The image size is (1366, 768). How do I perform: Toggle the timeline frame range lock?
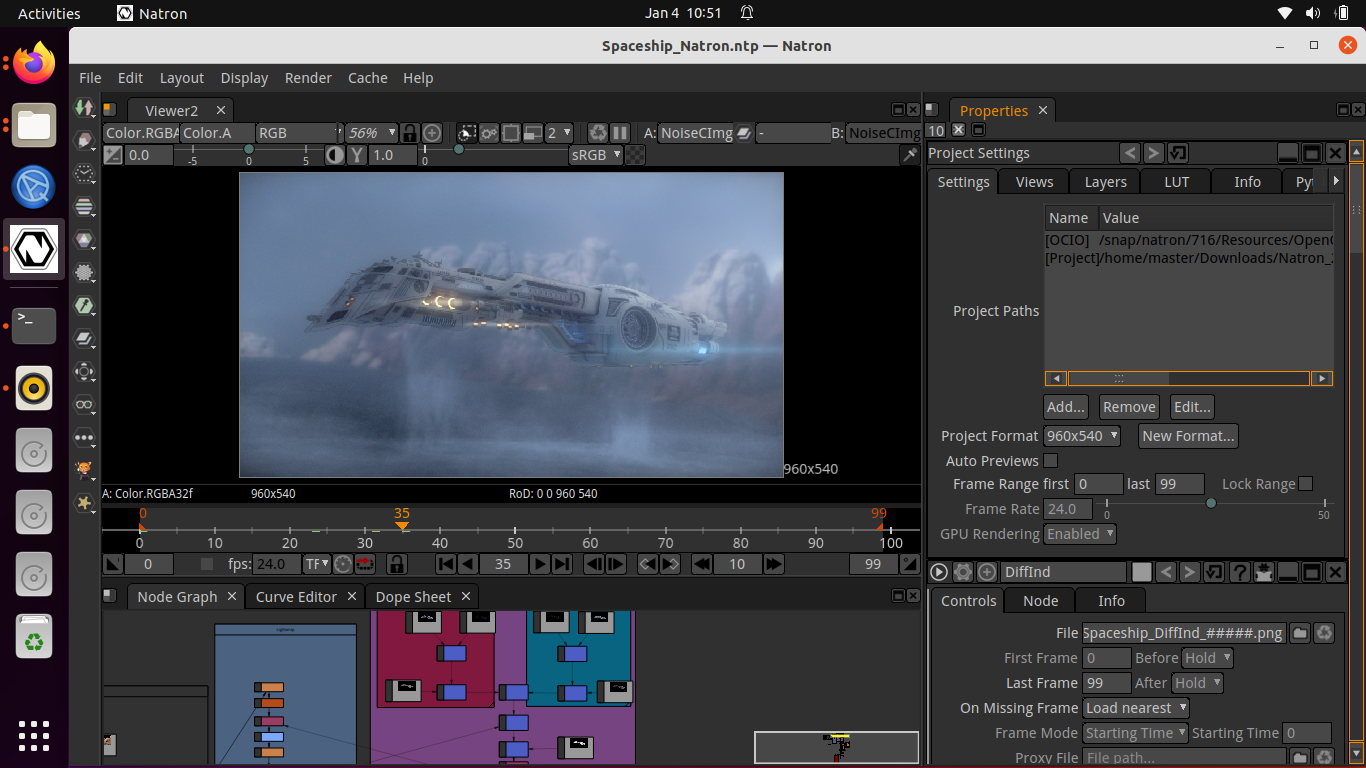click(x=398, y=564)
